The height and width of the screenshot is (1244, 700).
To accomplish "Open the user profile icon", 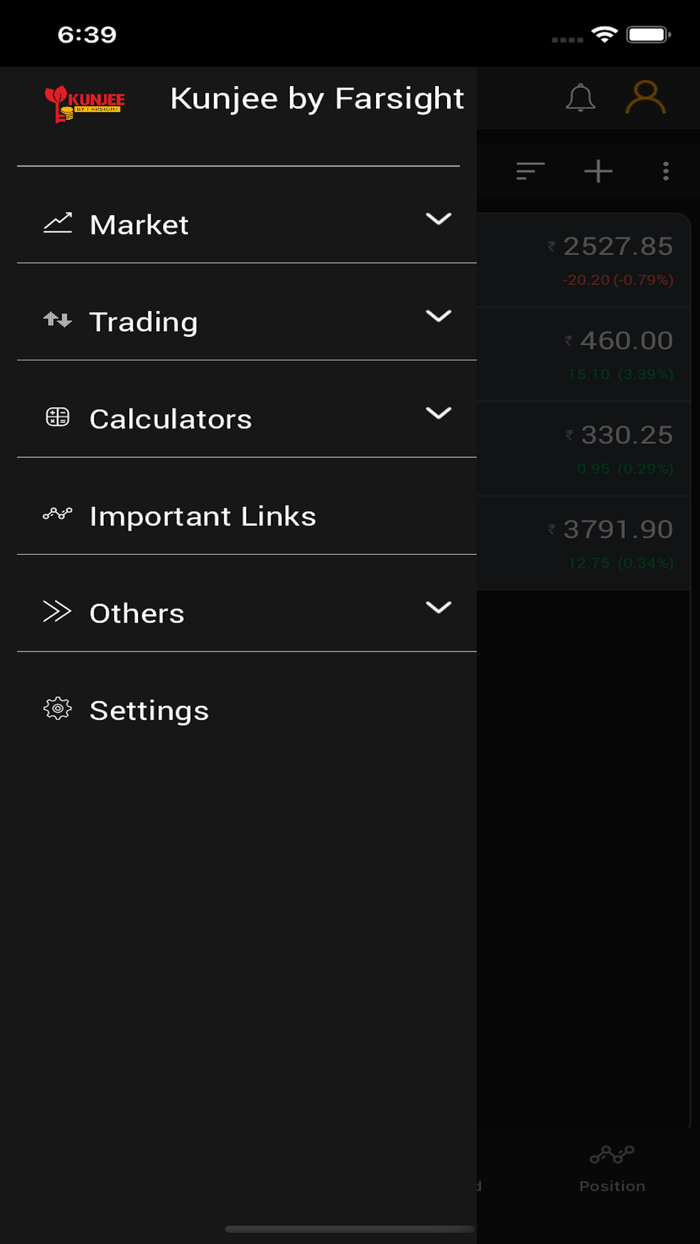I will (x=645, y=97).
